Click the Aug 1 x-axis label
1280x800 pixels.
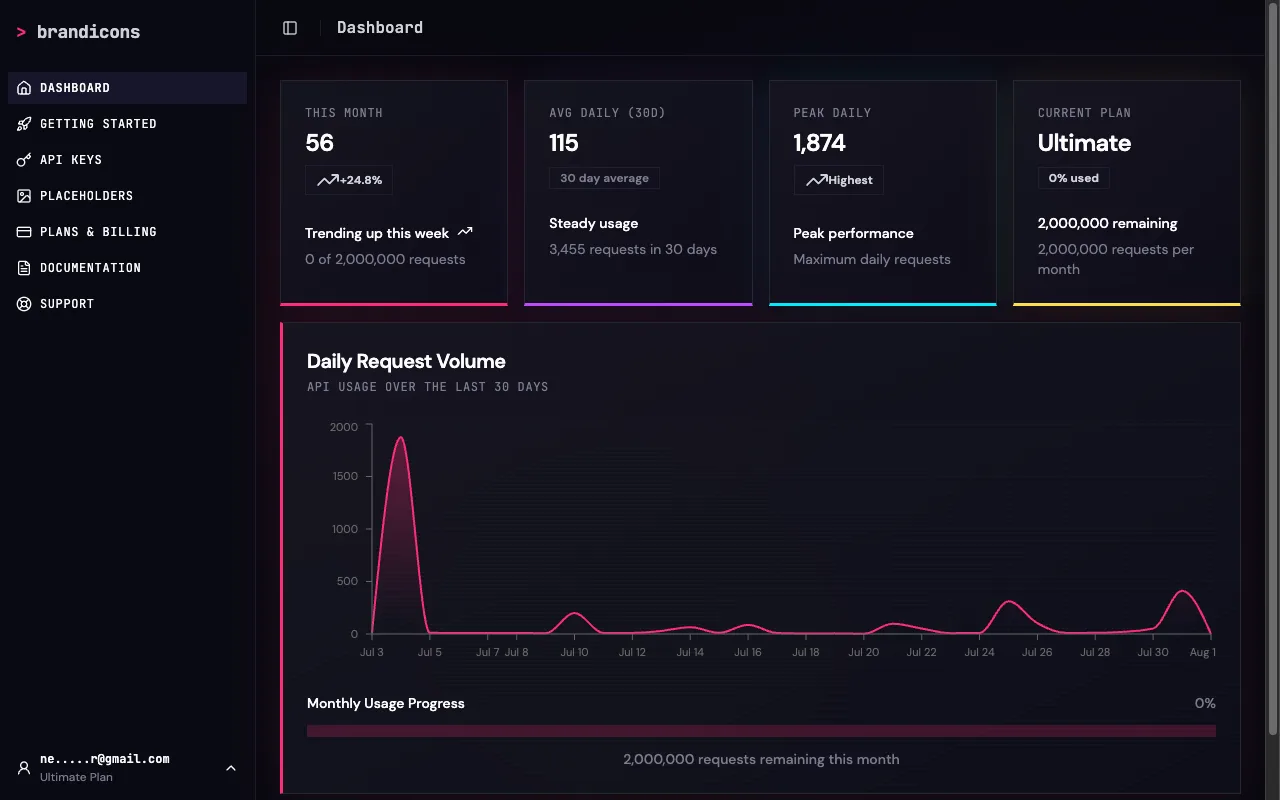pyautogui.click(x=1202, y=652)
